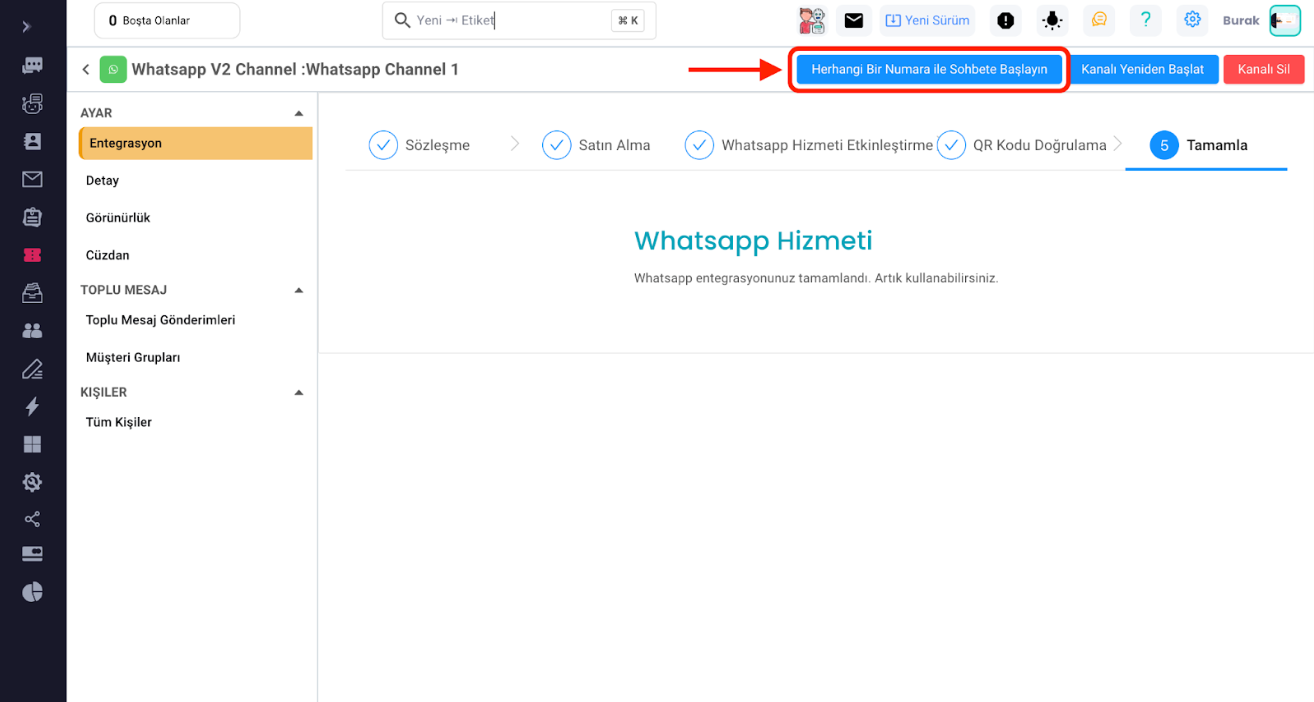Click the Whatsapp entegrasyonunuz tamamlandı message
Screen dimensions: 1314x702
pos(816,278)
